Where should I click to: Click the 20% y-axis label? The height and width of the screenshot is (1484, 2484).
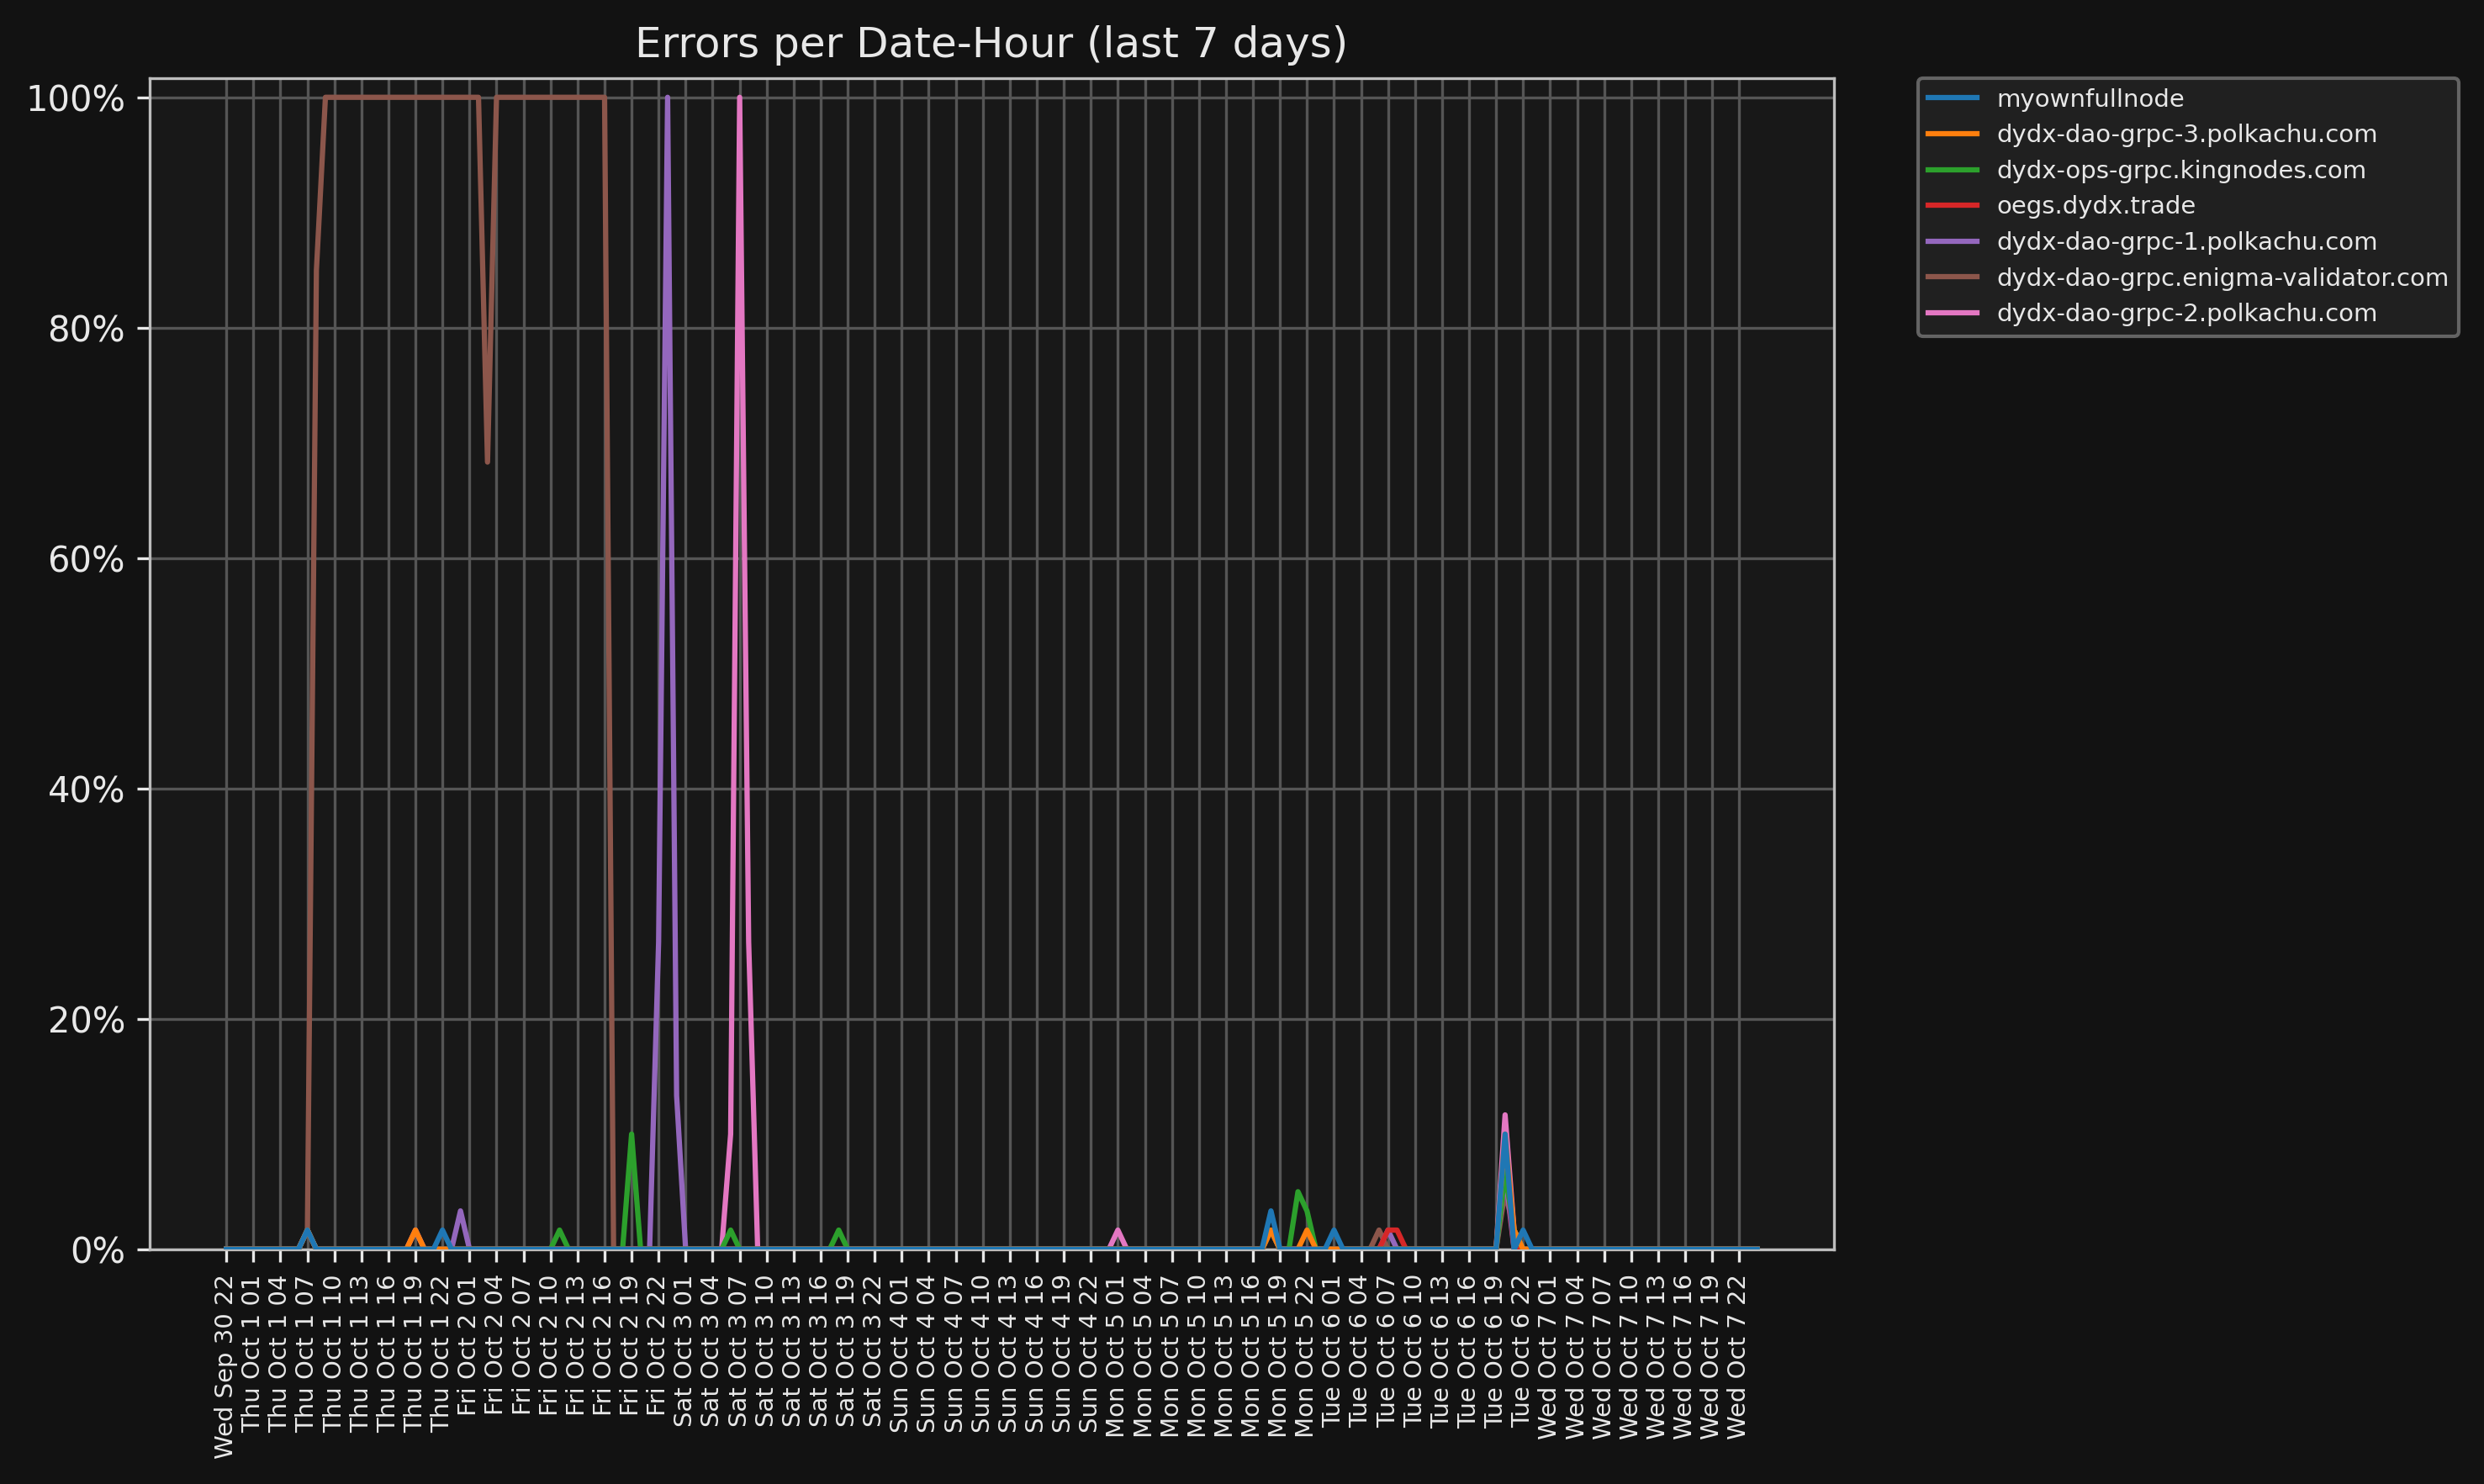(87, 1020)
